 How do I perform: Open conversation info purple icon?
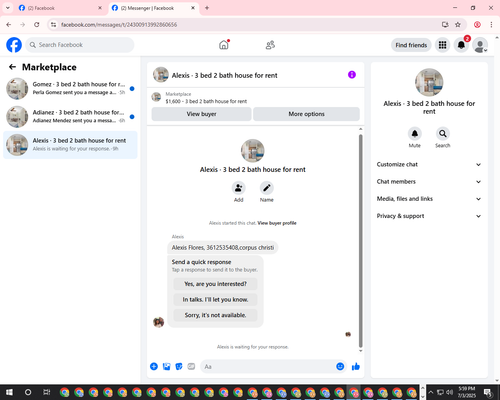point(352,75)
